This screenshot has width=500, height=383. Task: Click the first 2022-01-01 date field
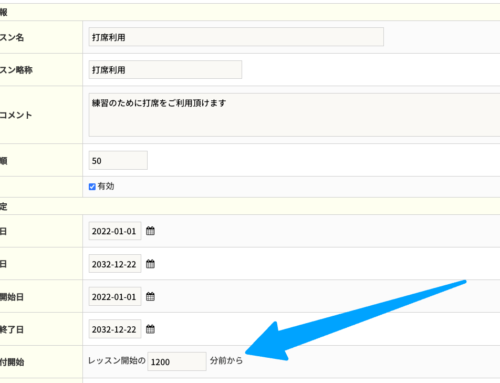coord(115,231)
